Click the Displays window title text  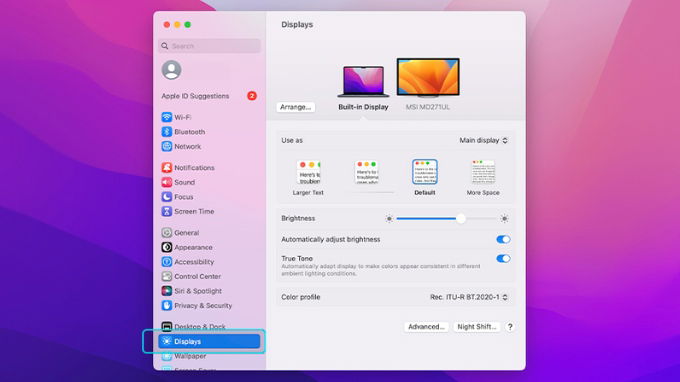pyautogui.click(x=297, y=25)
